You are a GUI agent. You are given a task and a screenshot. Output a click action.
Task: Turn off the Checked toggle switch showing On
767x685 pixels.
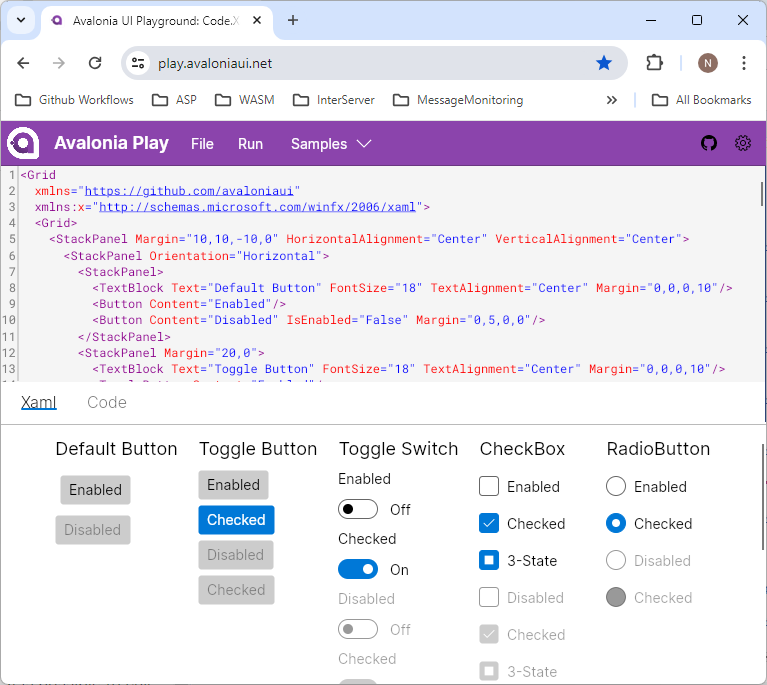[358, 570]
